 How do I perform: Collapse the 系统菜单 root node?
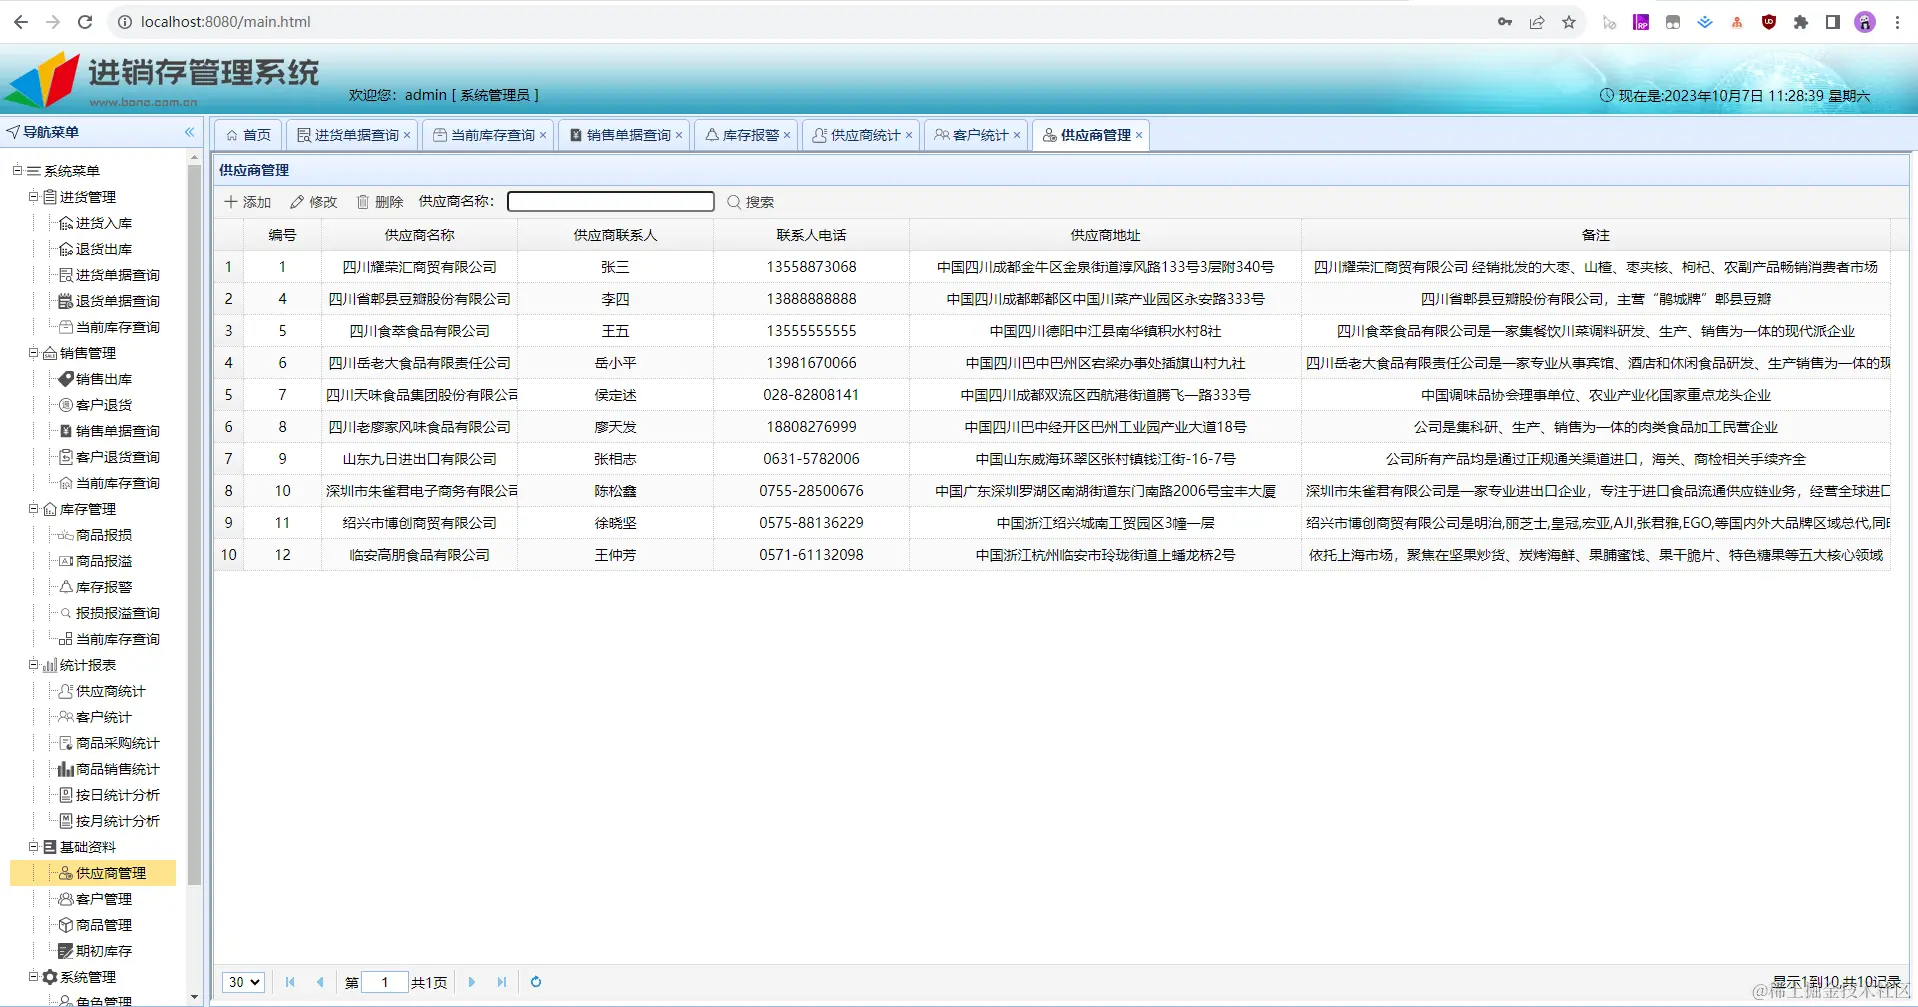coord(17,171)
